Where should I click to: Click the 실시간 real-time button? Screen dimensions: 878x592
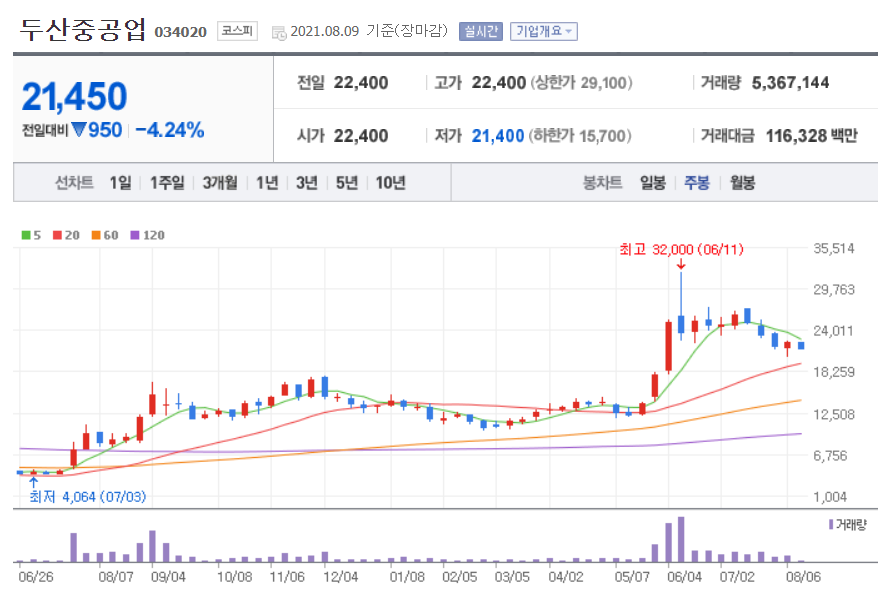pos(480,31)
